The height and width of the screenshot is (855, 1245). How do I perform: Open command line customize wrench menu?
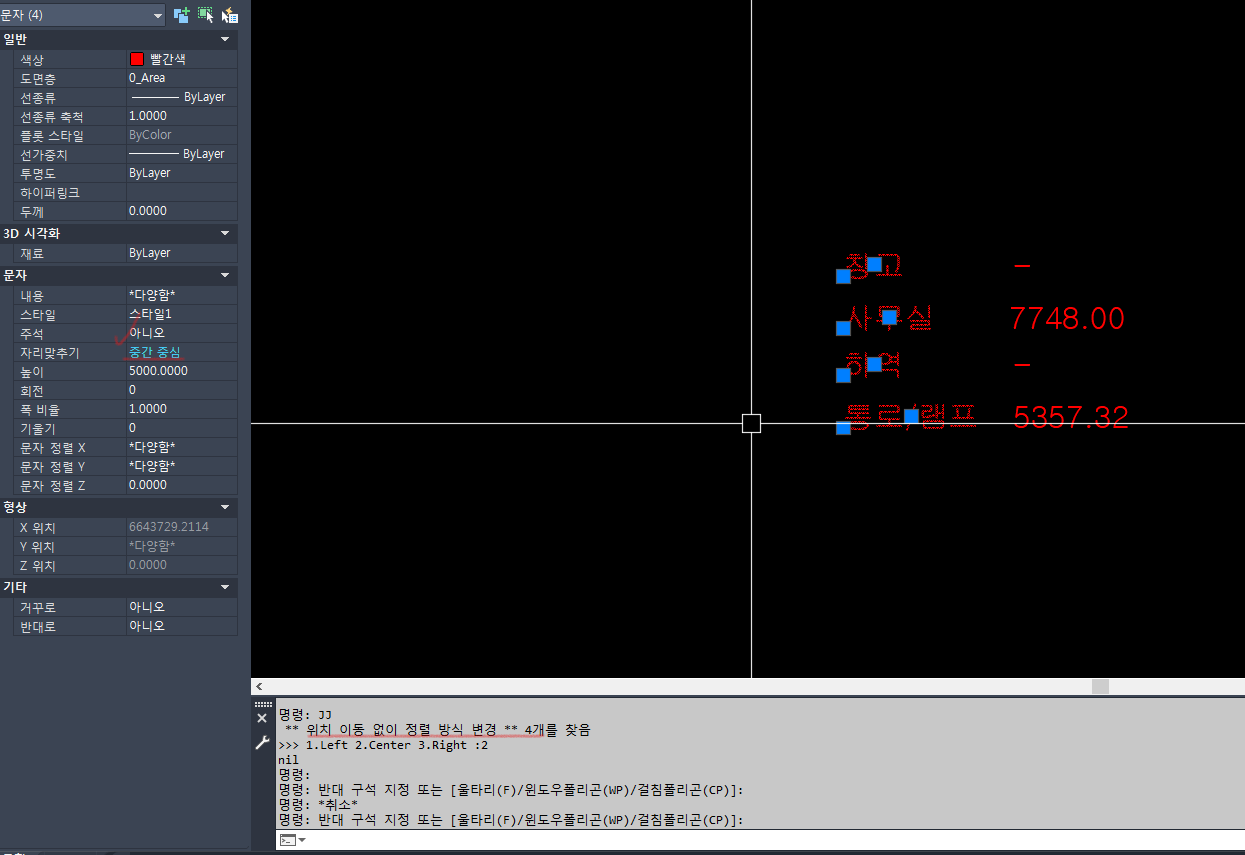[x=262, y=742]
